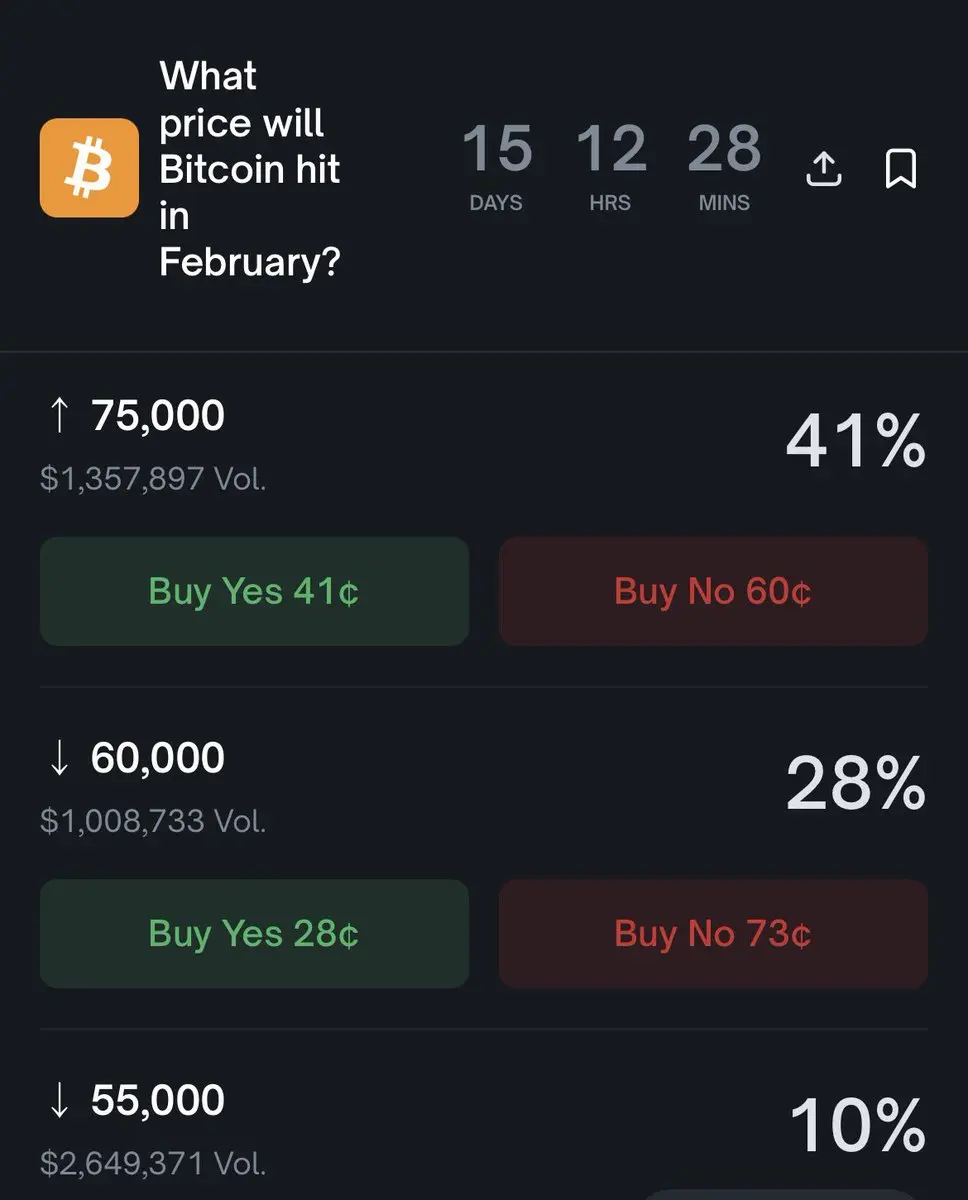Viewport: 968px width, 1200px height.
Task: Buy No at 73¢ for 60,000
Action: (x=713, y=933)
